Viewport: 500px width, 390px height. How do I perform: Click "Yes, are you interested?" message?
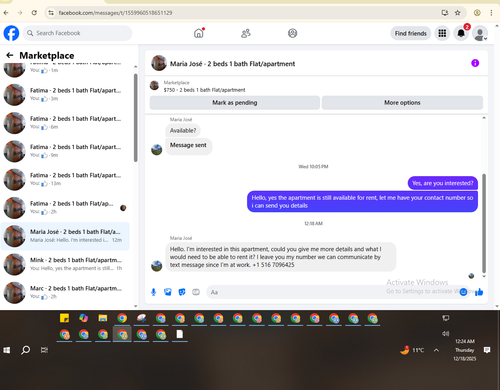443,183
